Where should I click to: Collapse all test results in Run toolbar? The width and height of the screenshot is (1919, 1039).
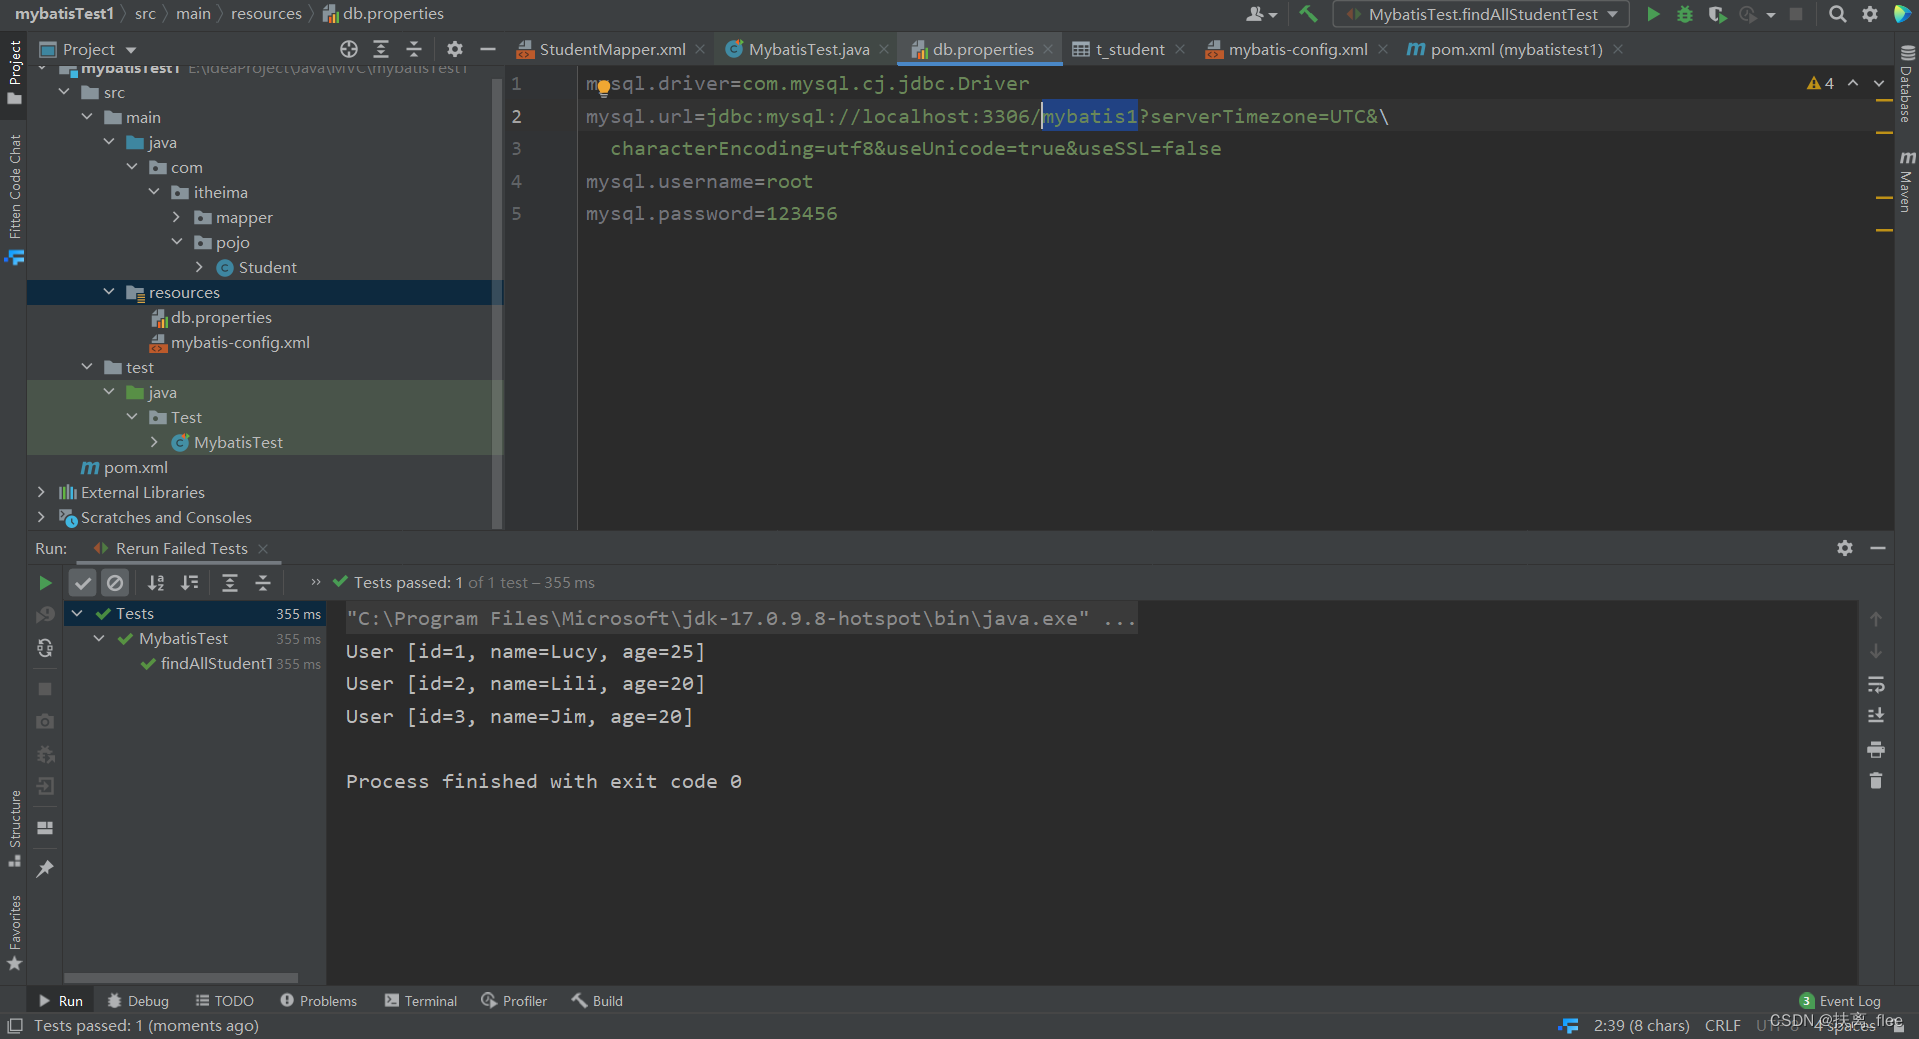click(x=263, y=583)
